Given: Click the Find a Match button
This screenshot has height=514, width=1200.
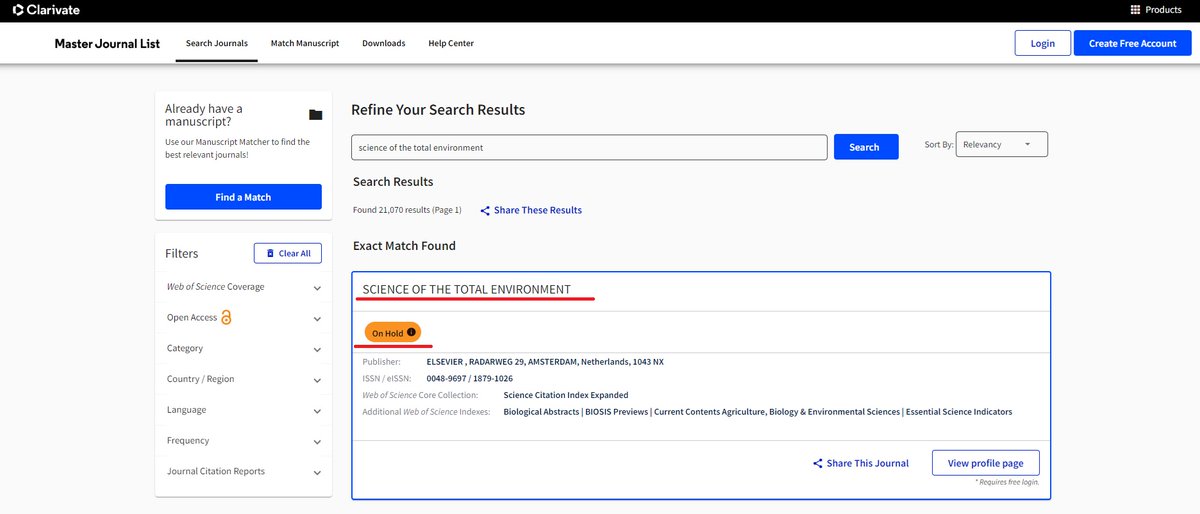Looking at the screenshot, I should point(243,197).
